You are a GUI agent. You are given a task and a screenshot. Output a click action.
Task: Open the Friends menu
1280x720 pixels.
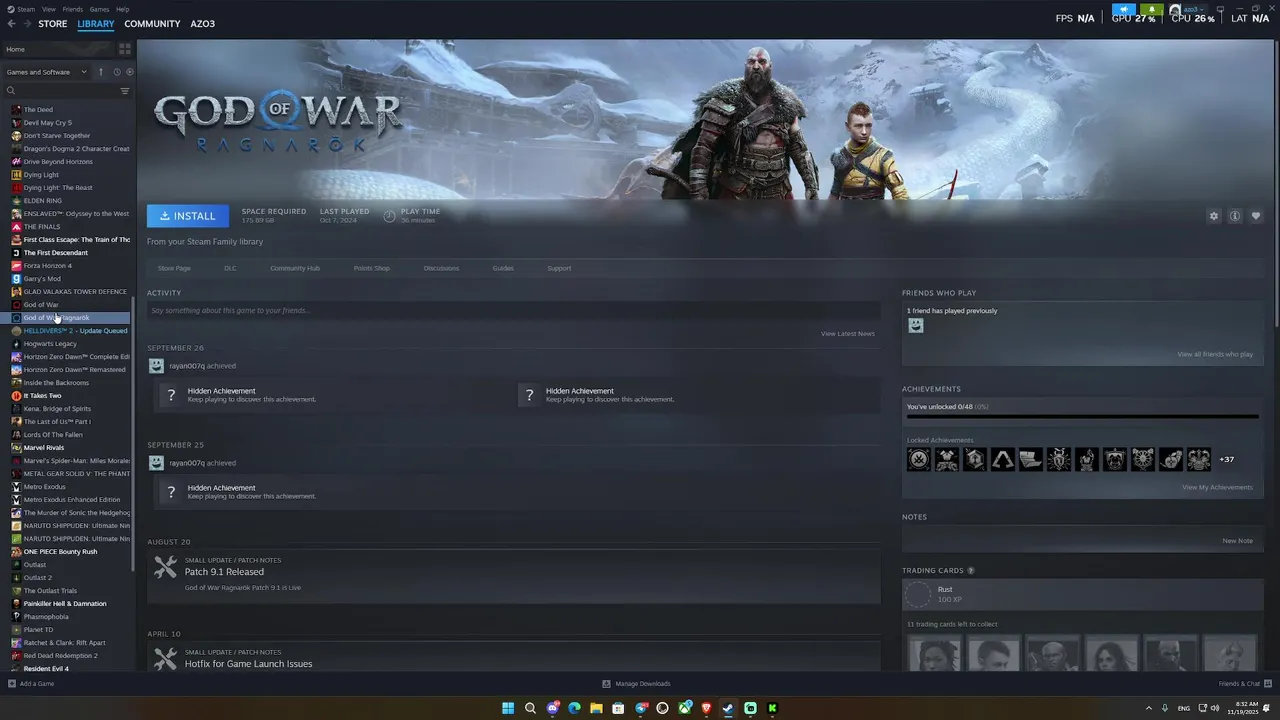click(73, 9)
